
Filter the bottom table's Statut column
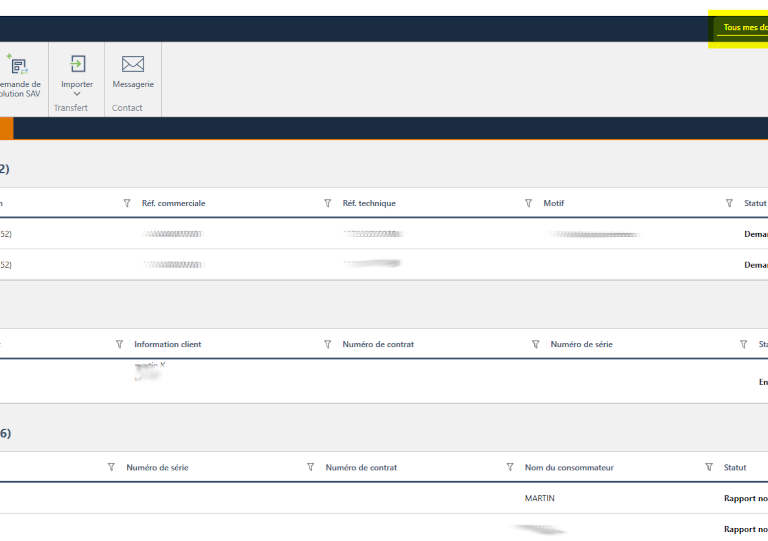[709, 467]
